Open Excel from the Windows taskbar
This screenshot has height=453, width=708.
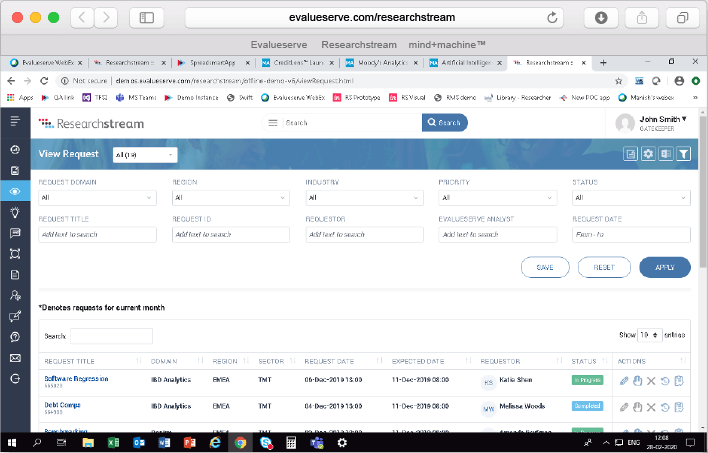point(113,443)
